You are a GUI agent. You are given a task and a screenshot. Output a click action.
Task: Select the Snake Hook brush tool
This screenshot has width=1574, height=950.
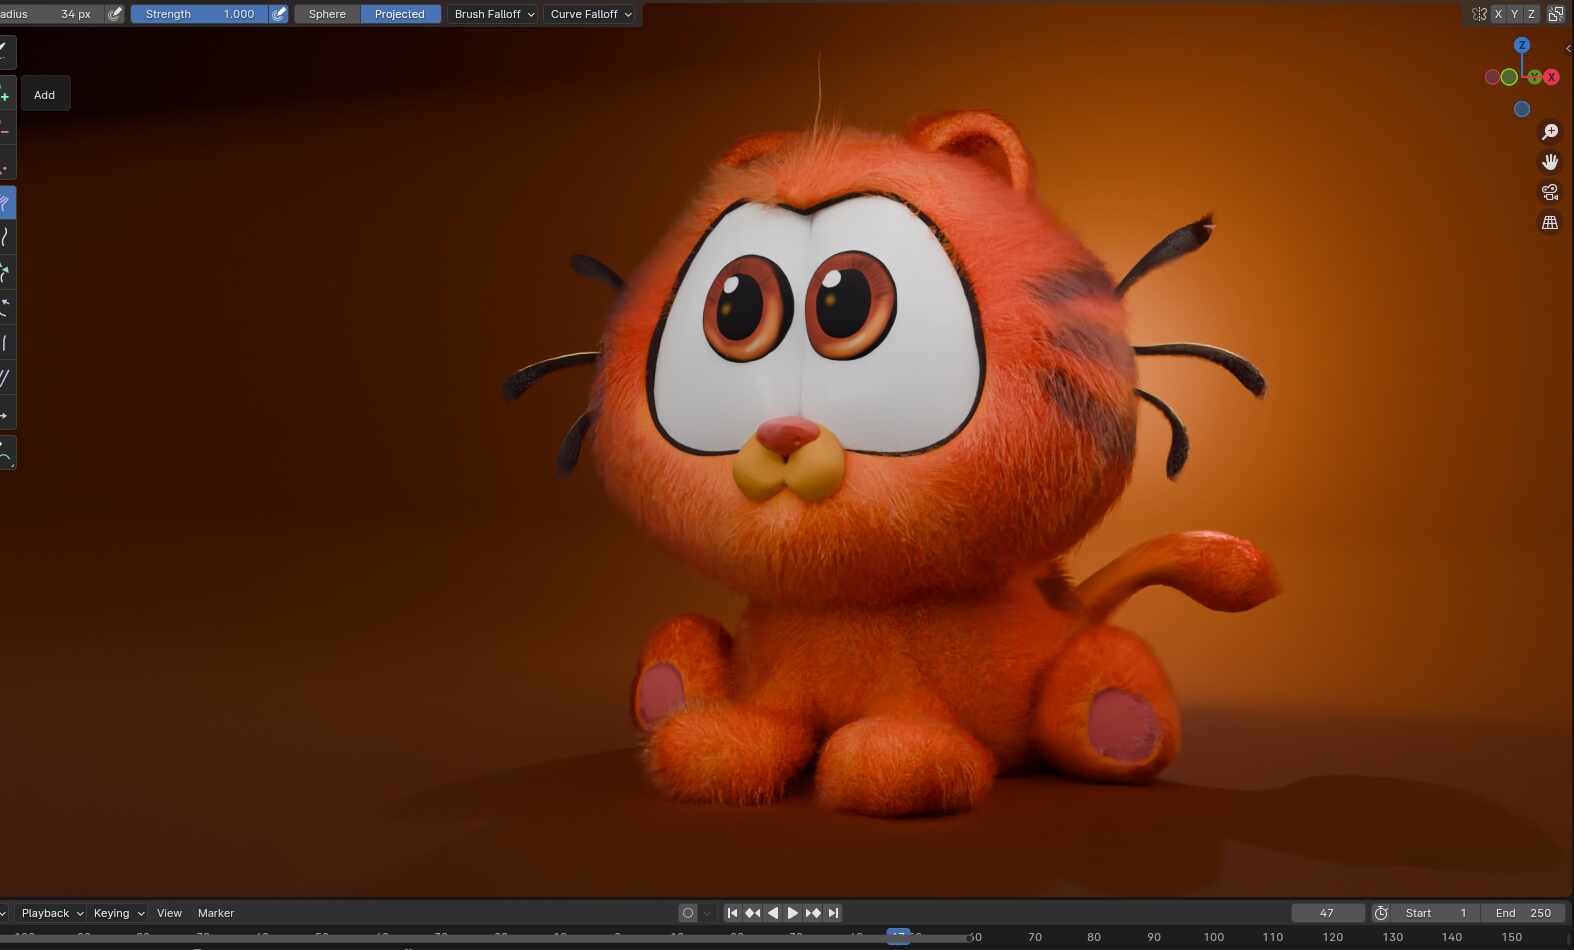point(6,237)
